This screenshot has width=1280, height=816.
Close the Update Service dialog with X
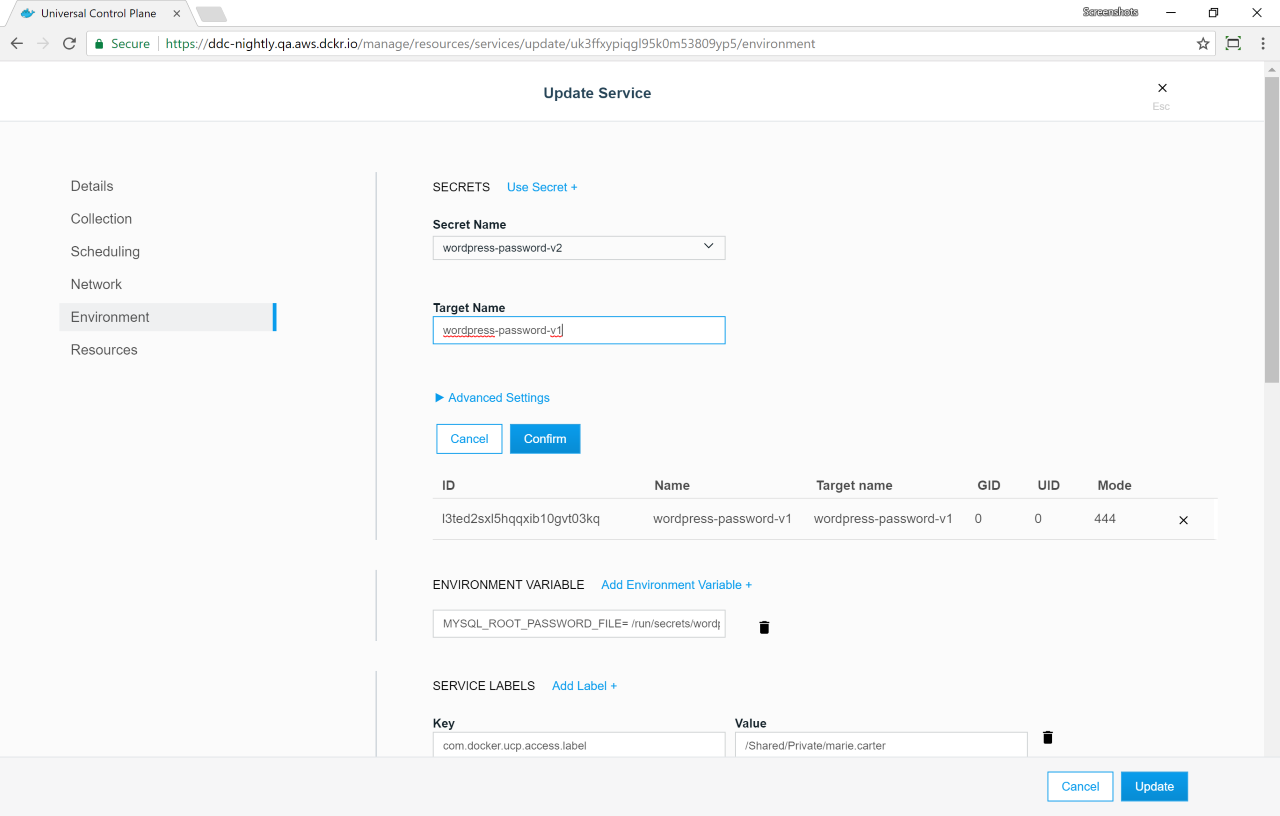[x=1161, y=89]
